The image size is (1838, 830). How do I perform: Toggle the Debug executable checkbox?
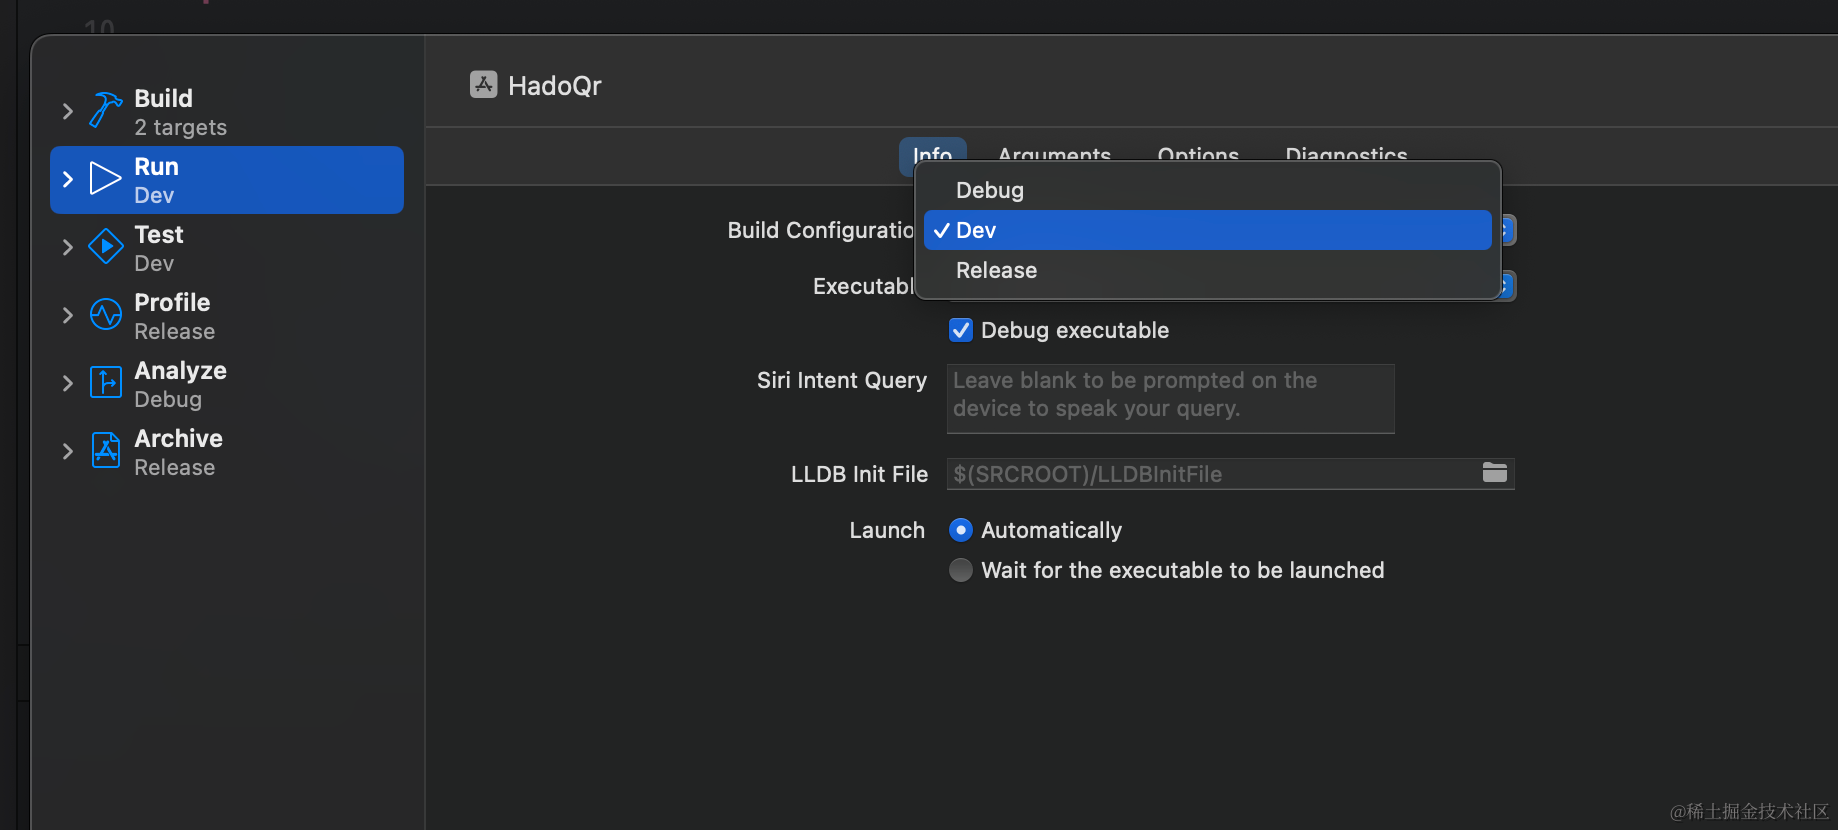tap(961, 330)
